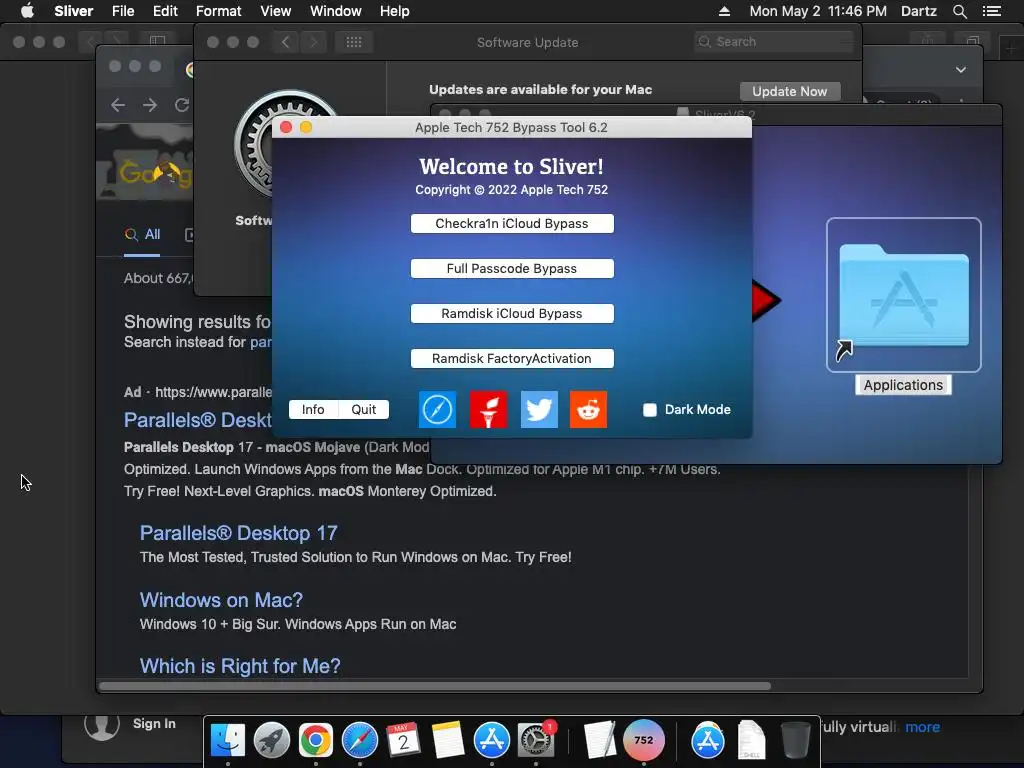Viewport: 1024px width, 768px height.
Task: Click Checkra1n iCloud Bypass button
Action: (x=512, y=223)
